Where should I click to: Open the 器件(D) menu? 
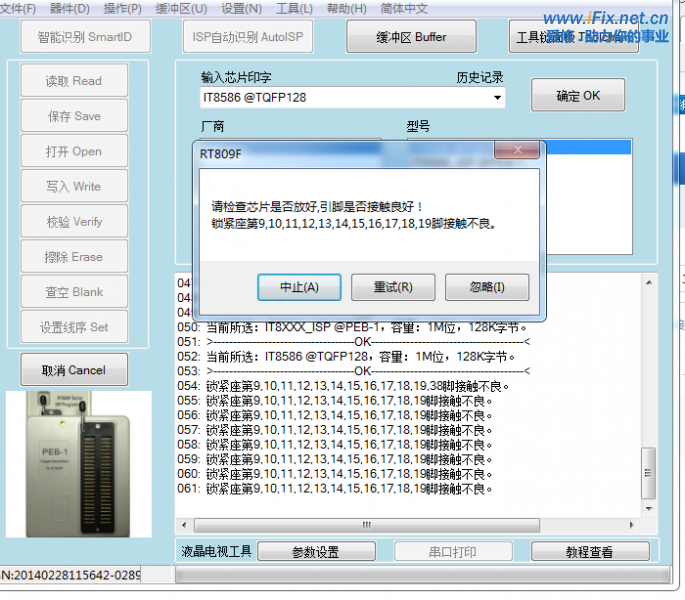(x=69, y=8)
